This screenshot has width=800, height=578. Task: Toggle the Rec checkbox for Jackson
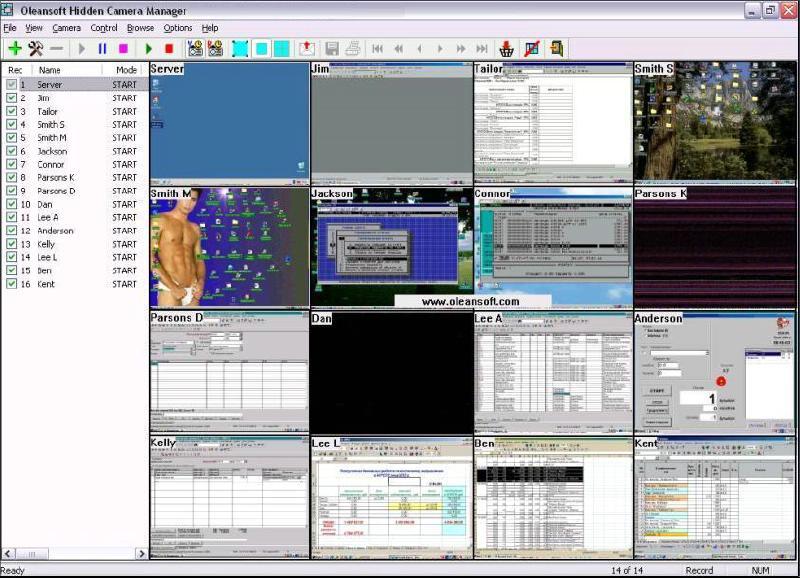coord(11,151)
